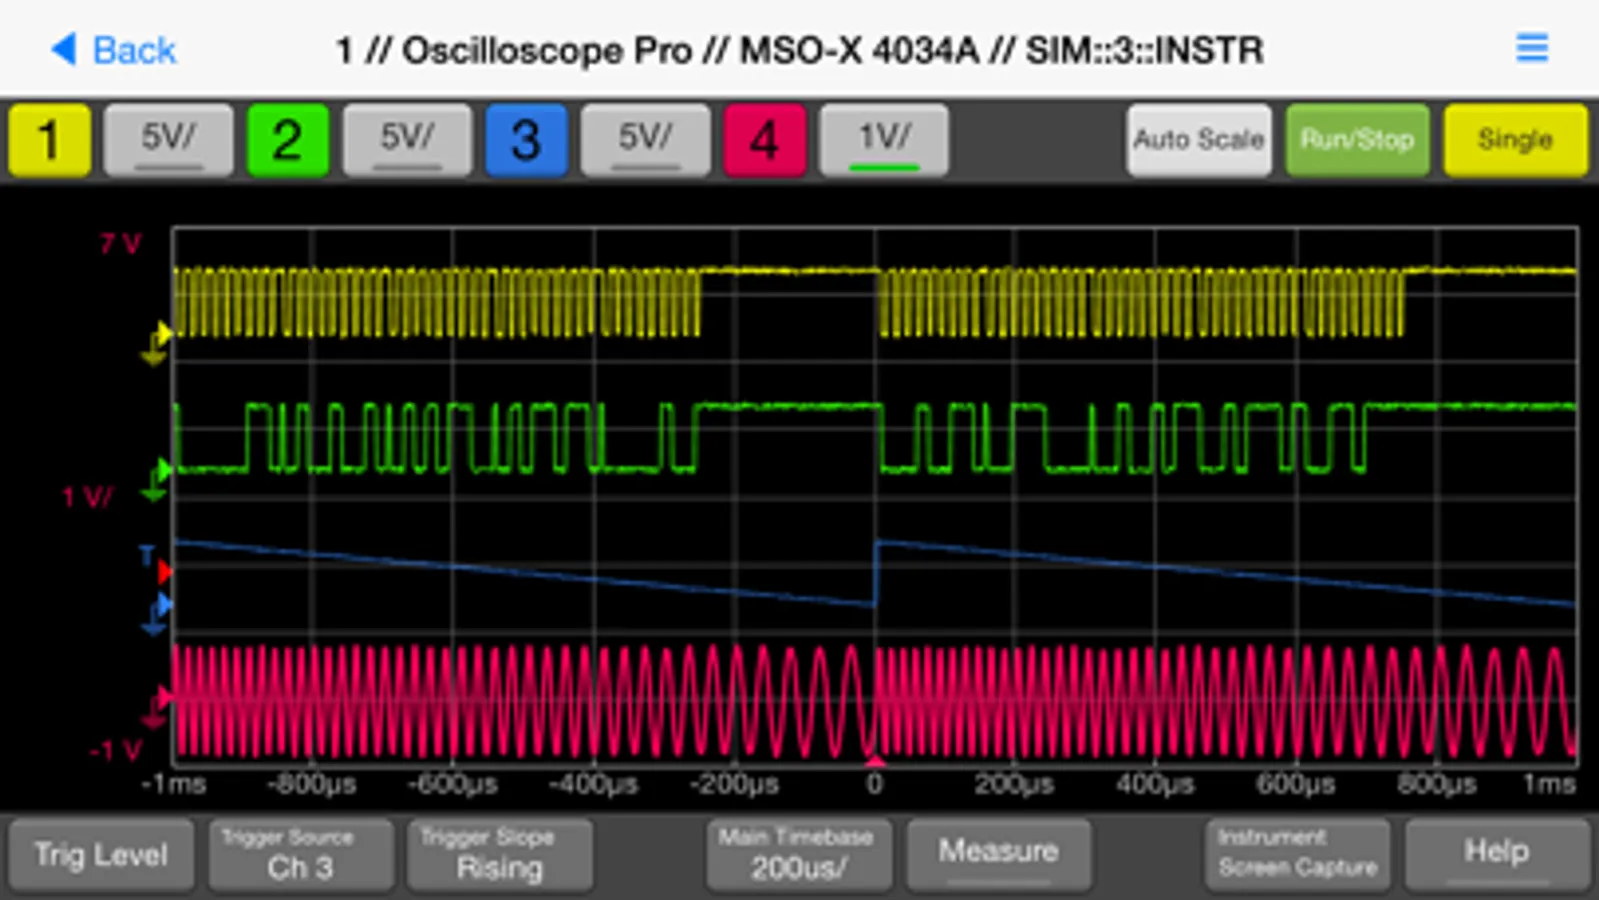1599x900 pixels.
Task: Select the blue channel 3 ground marker
Action: (156, 614)
